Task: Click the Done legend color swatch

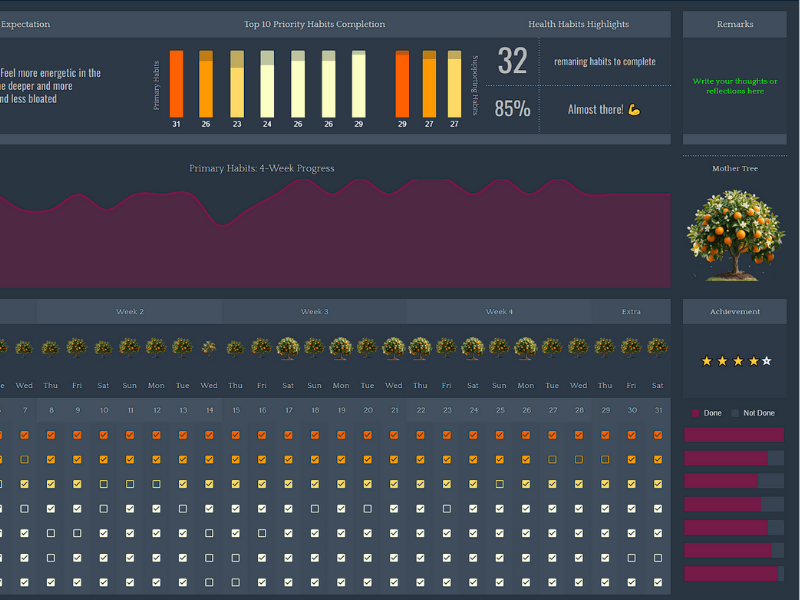Action: click(x=696, y=413)
